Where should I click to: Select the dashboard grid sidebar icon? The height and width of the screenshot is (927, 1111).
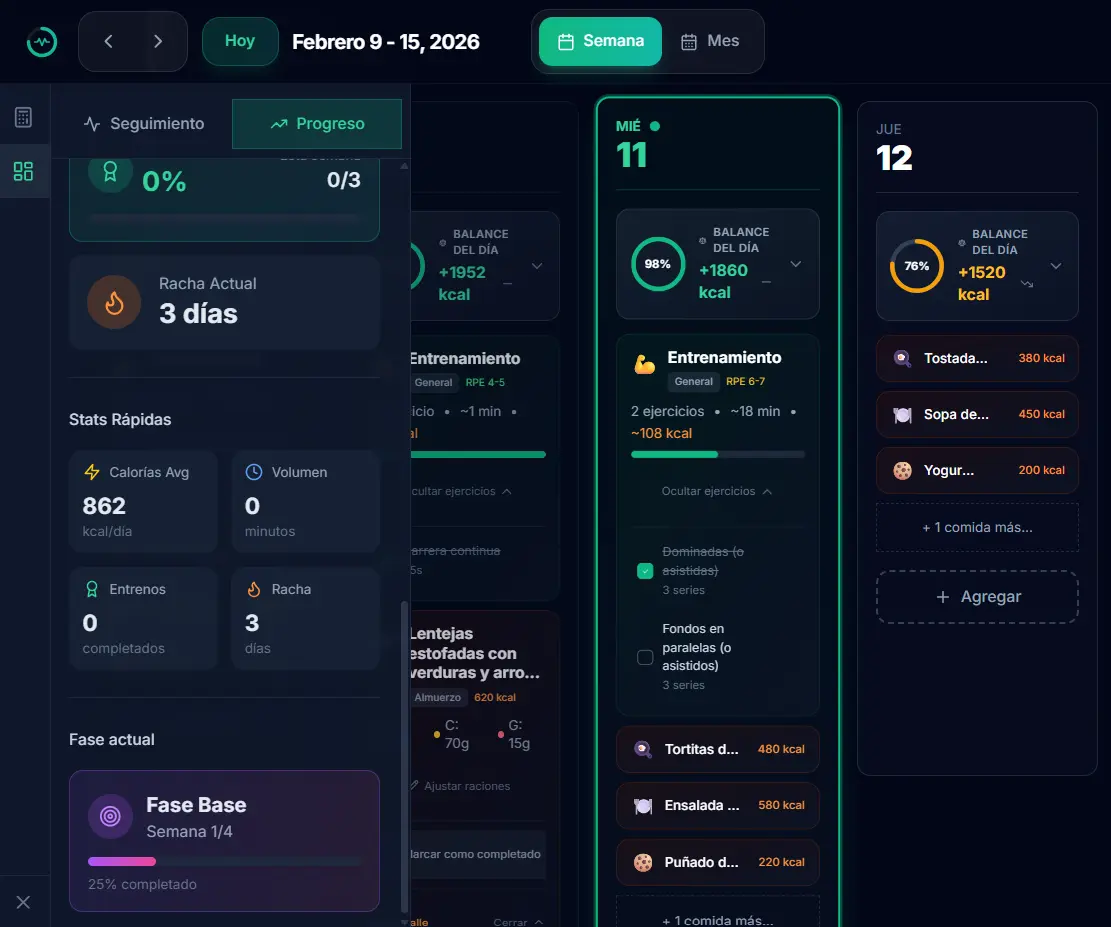23,171
